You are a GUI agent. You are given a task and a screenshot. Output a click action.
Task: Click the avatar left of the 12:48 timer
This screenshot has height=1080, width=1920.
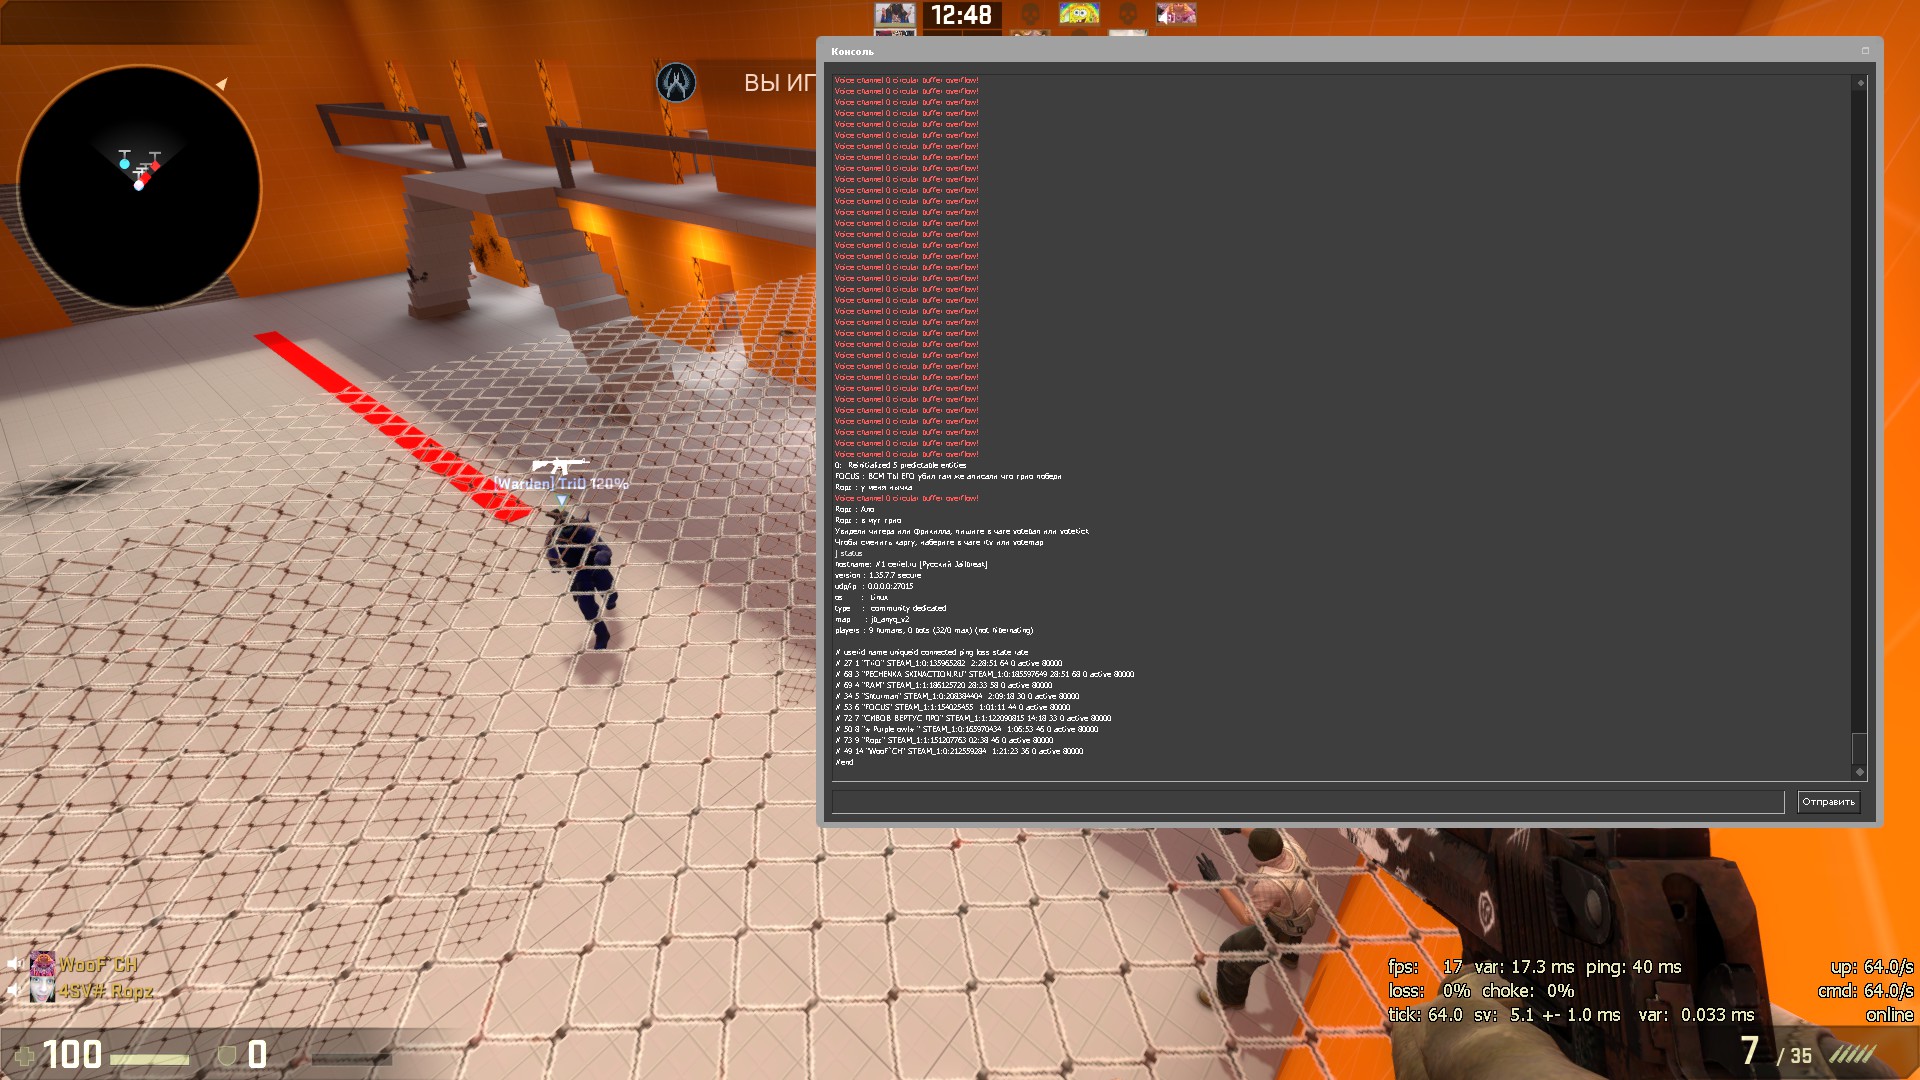point(895,13)
